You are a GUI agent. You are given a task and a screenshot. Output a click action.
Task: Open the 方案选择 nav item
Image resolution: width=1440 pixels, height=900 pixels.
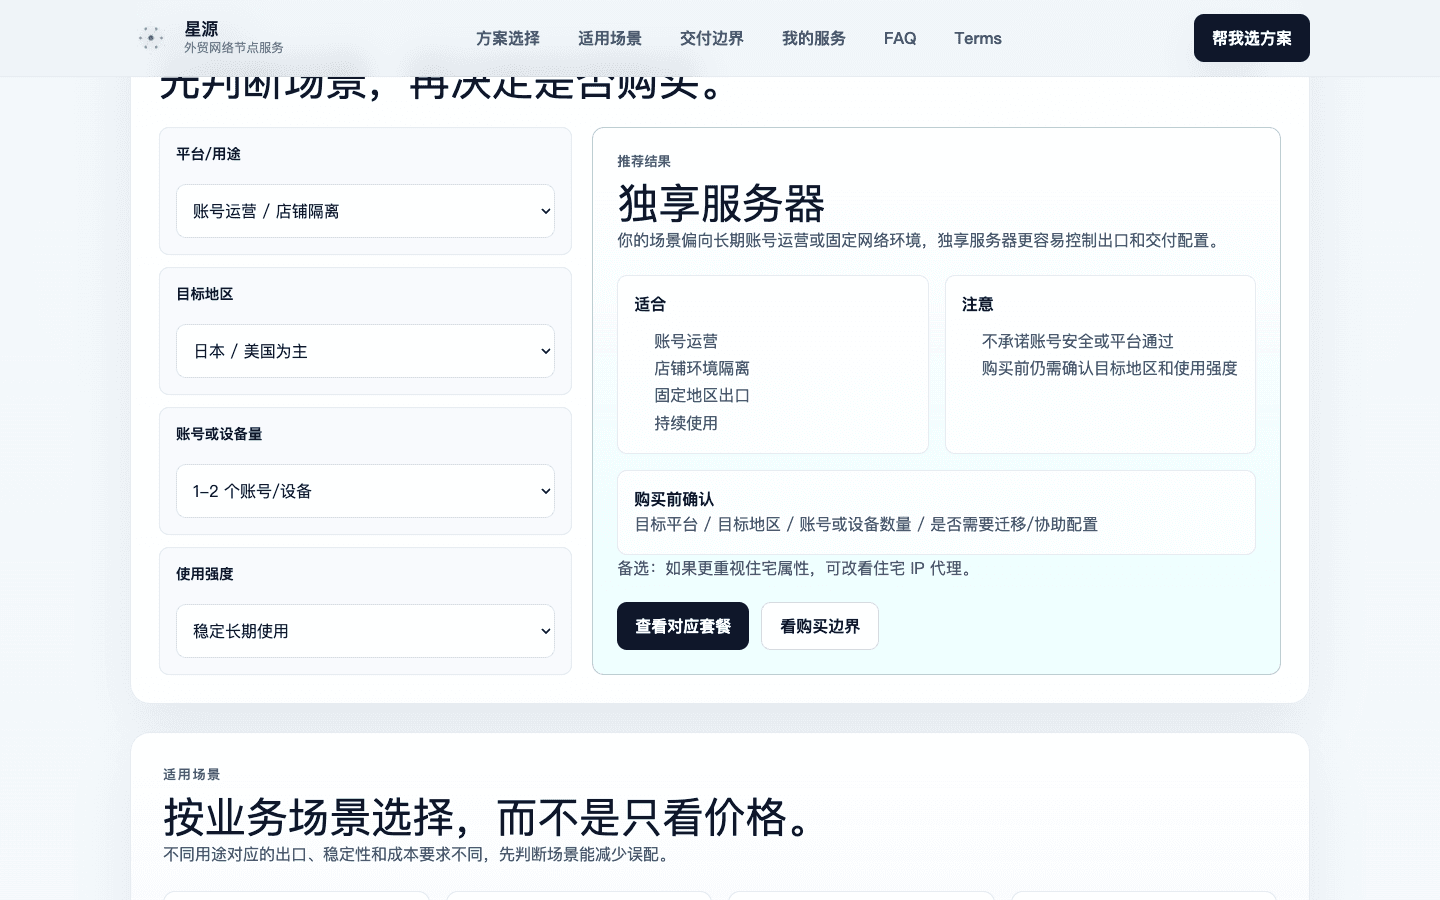click(508, 38)
